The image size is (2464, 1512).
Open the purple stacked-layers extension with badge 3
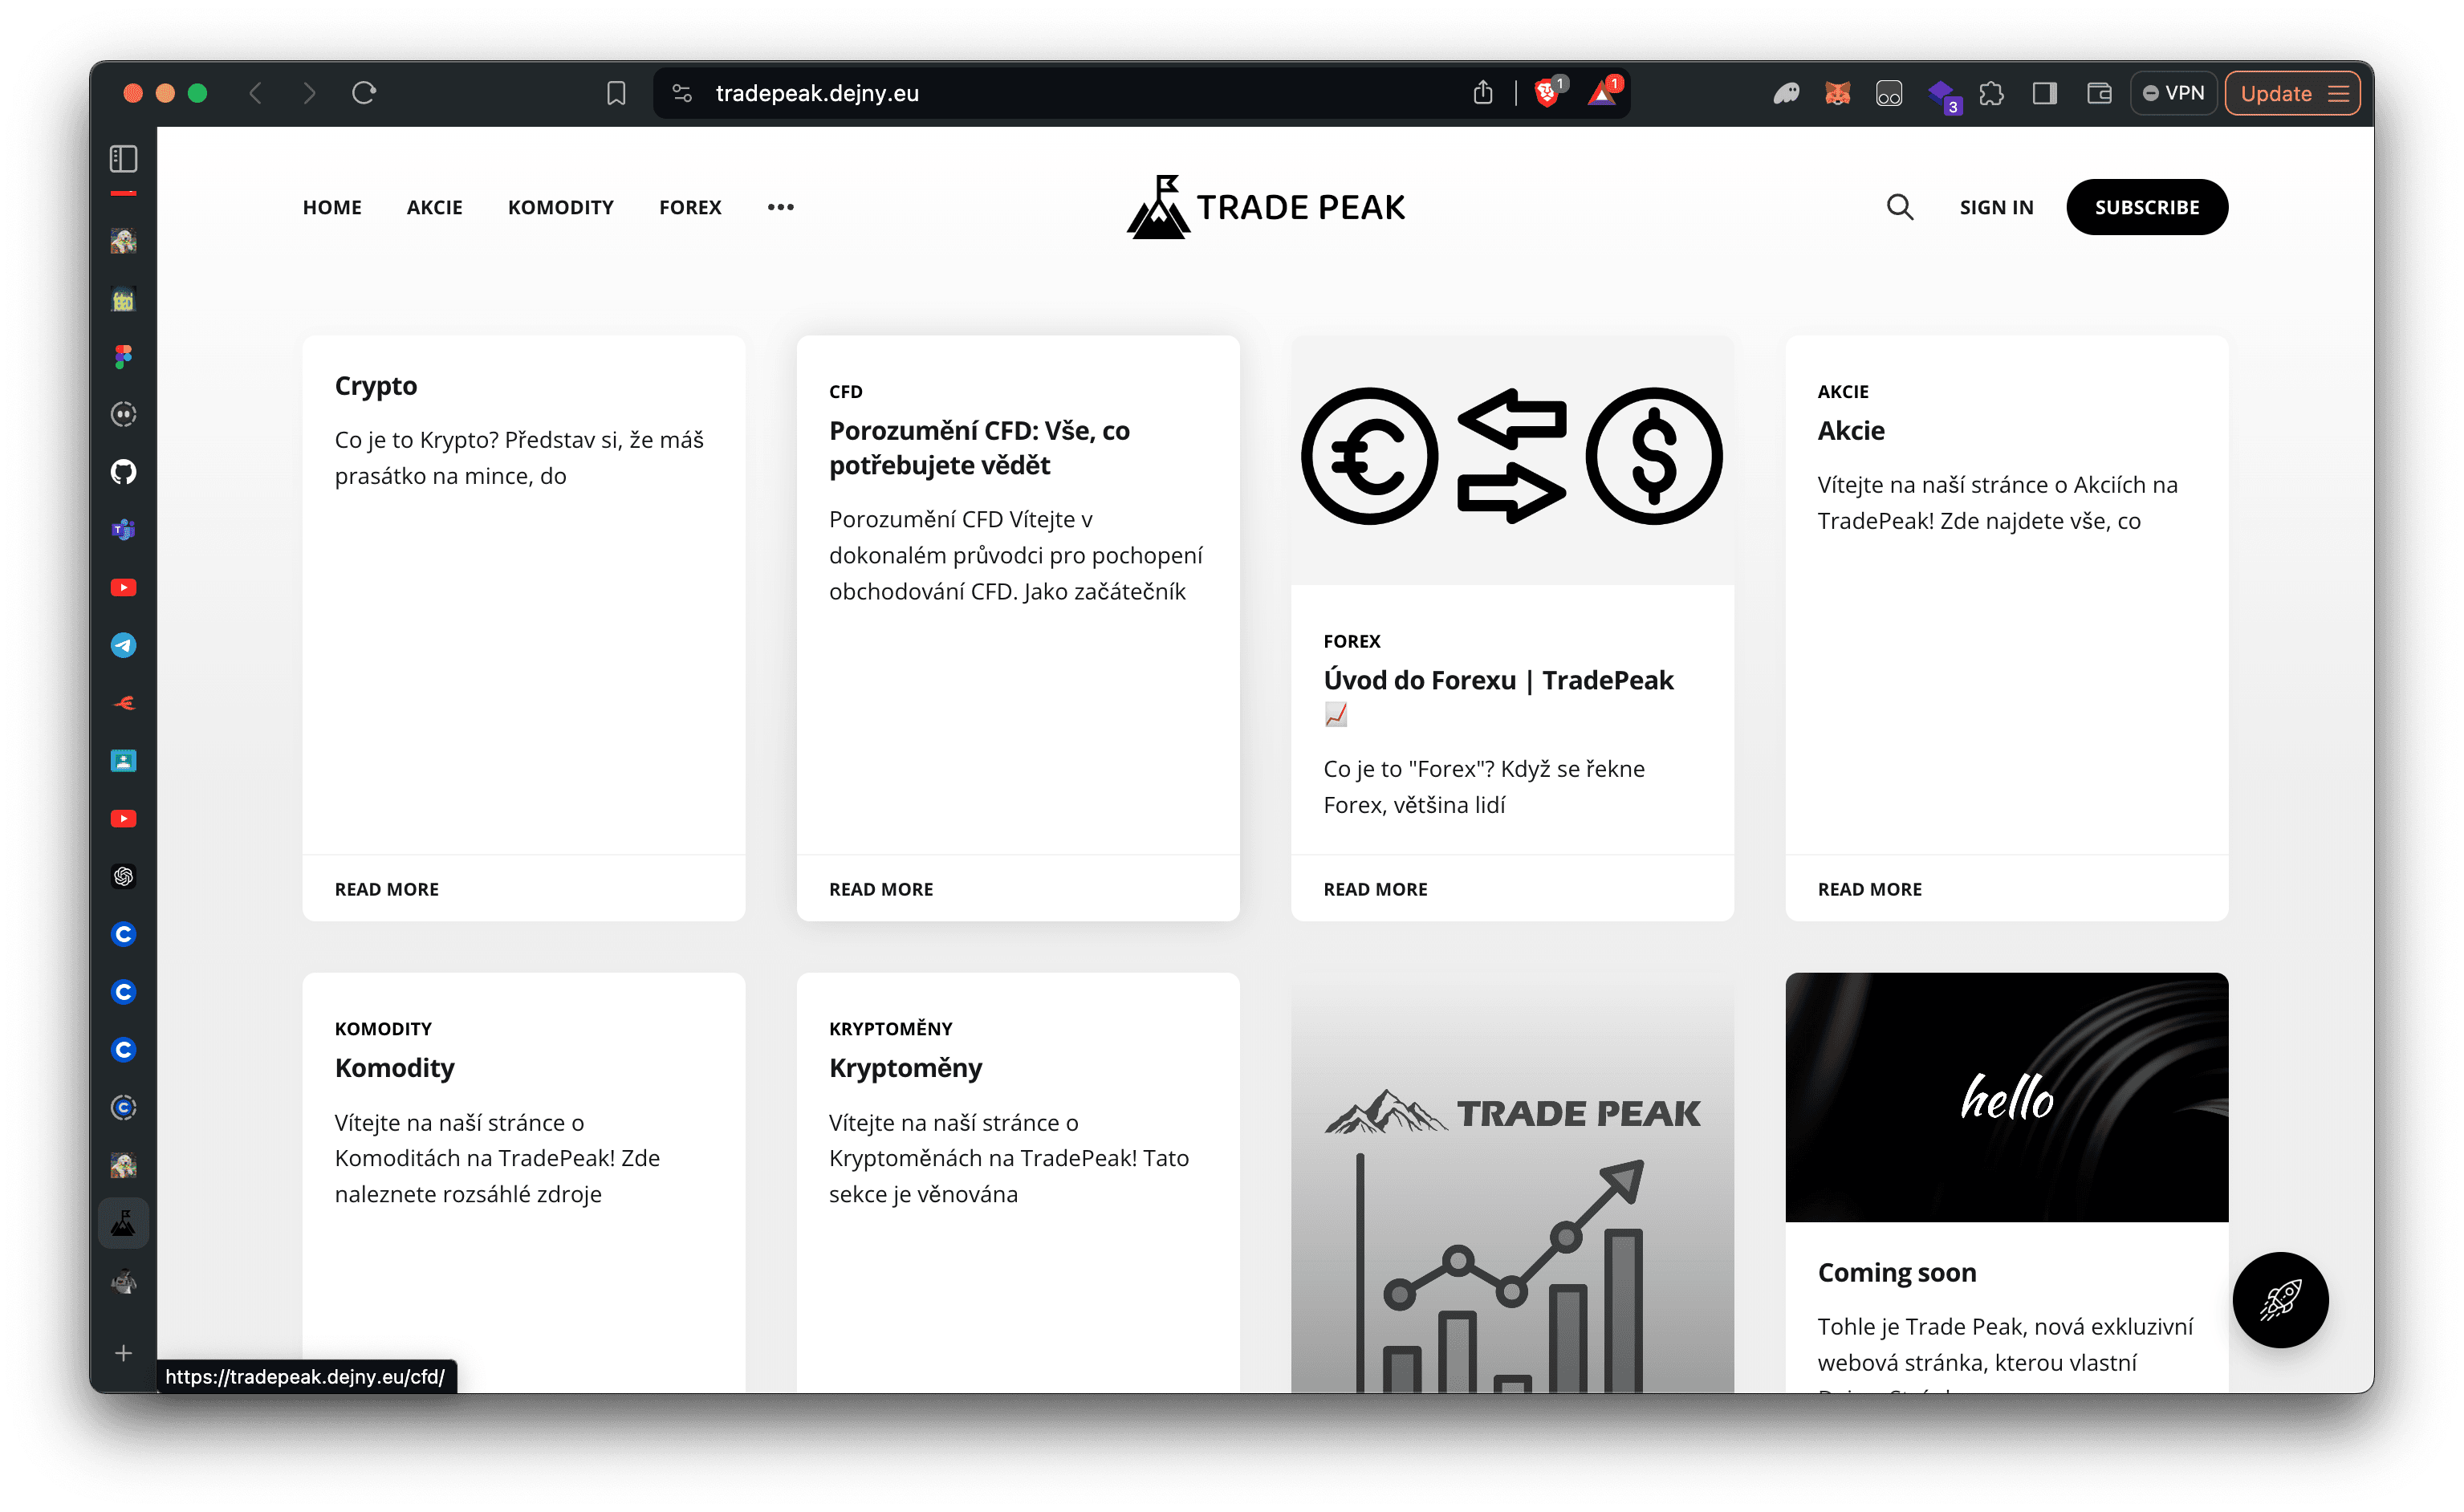(x=1943, y=96)
